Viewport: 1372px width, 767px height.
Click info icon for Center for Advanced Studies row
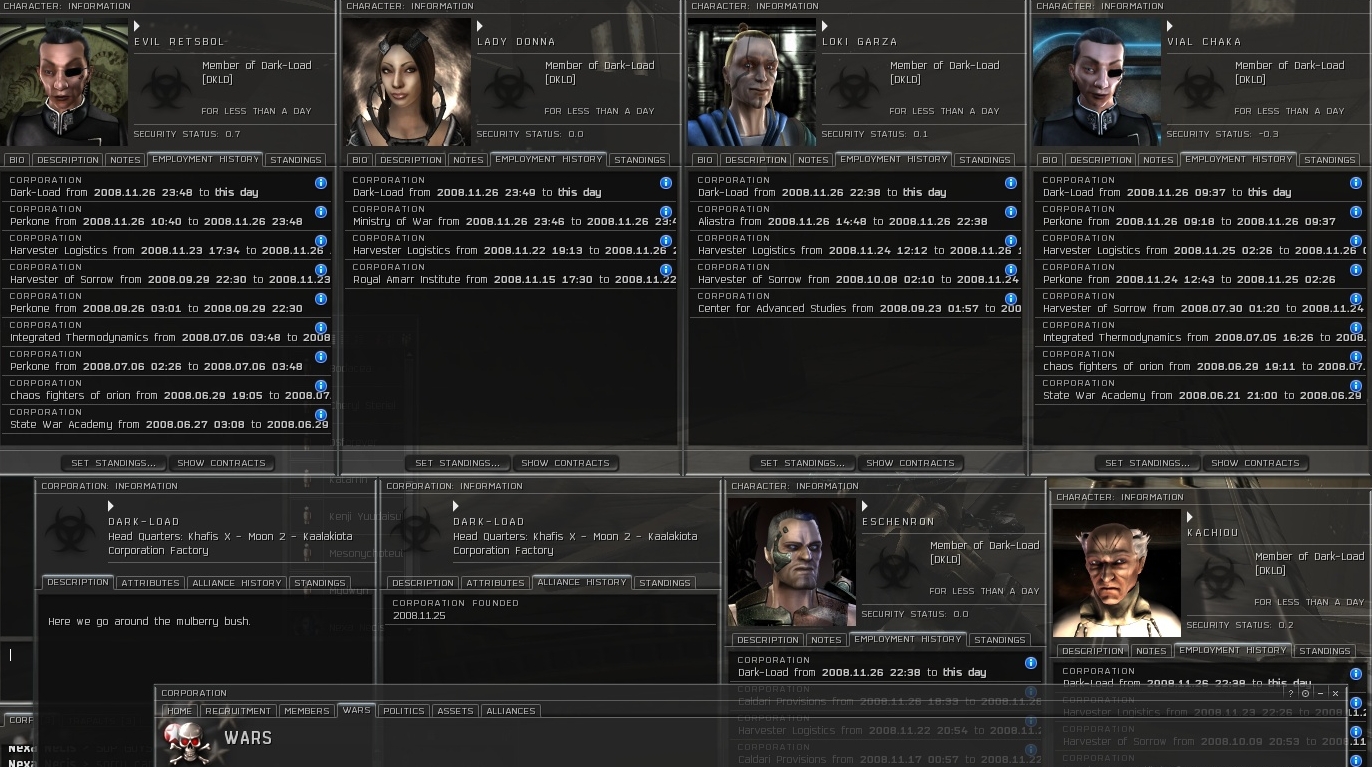click(1011, 299)
